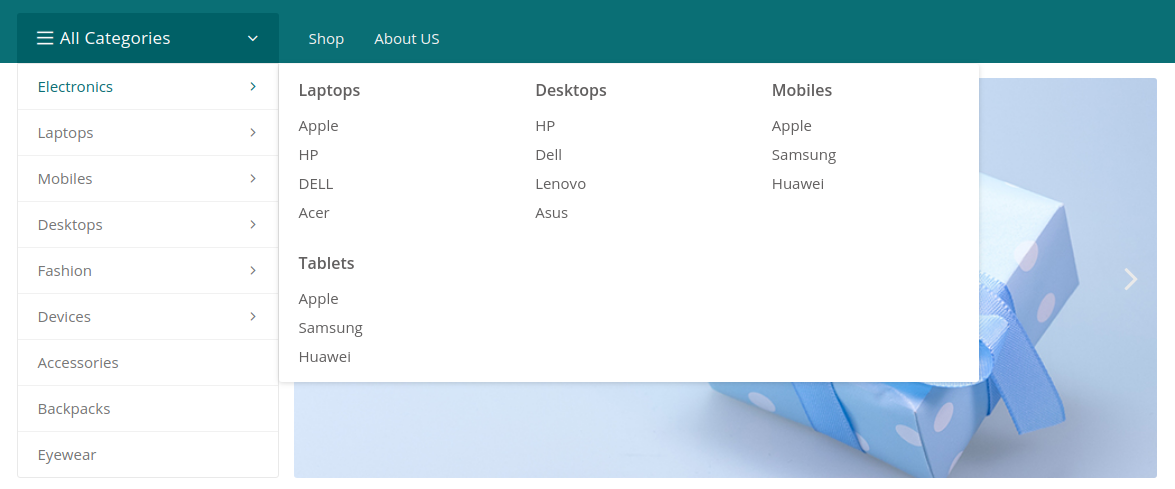This screenshot has height=489, width=1175.
Task: Choose Dell under Desktops
Action: (549, 155)
